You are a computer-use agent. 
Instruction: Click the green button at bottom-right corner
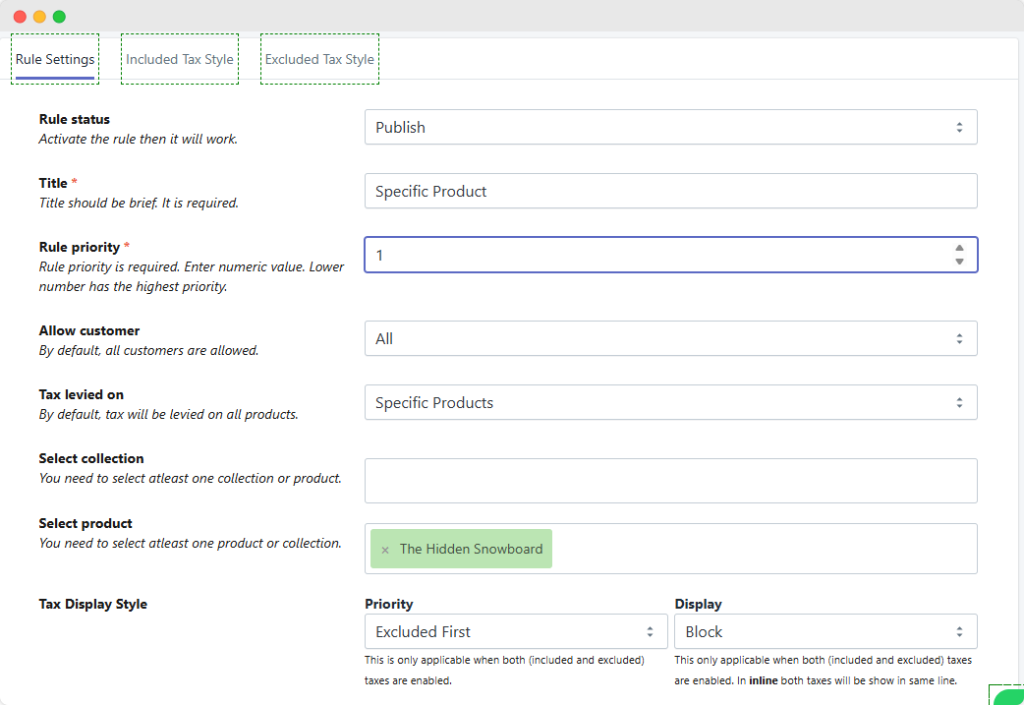tap(1008, 696)
